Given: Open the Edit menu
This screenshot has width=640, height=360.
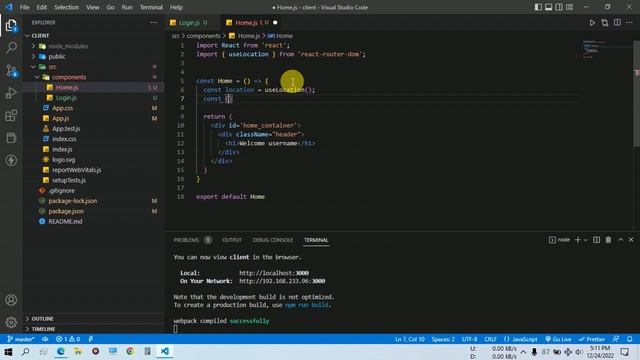Looking at the screenshot, I should [x=42, y=7].
